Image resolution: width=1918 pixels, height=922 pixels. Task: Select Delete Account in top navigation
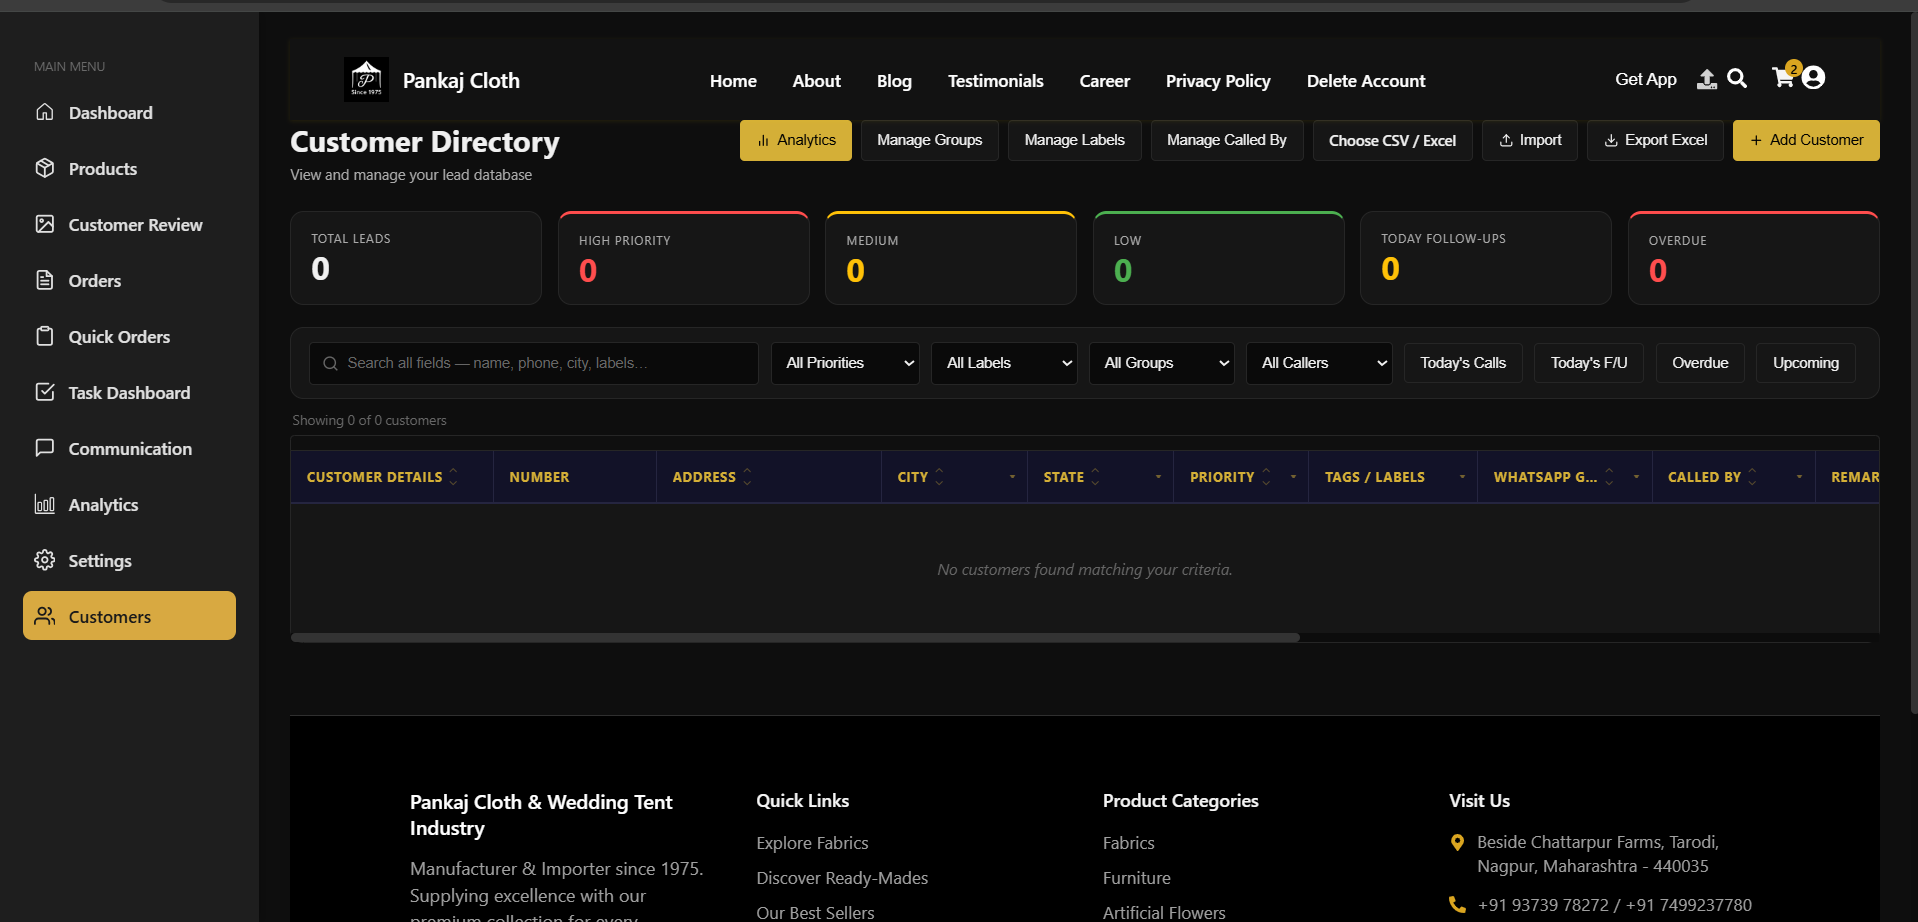tap(1366, 81)
